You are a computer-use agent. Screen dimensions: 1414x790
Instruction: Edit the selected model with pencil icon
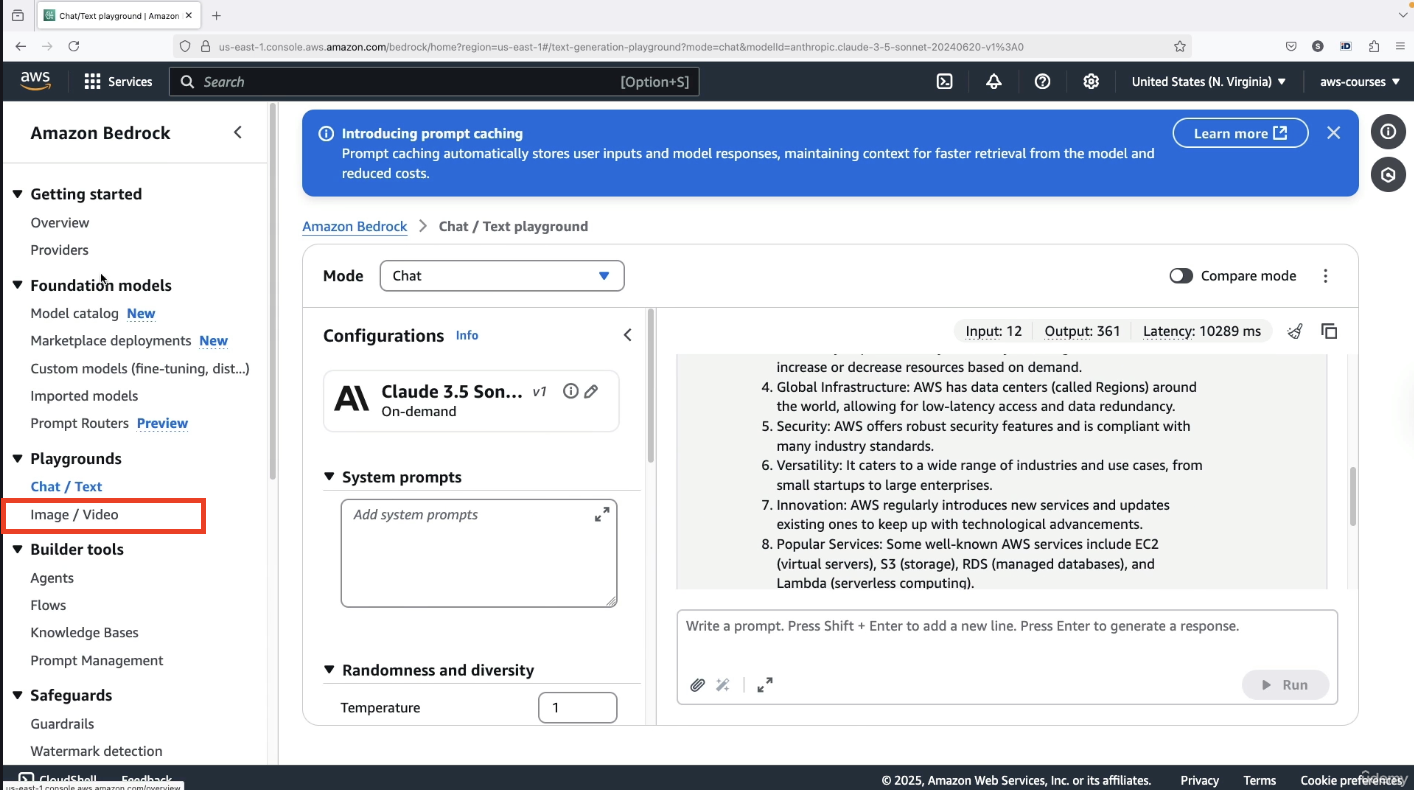591,391
